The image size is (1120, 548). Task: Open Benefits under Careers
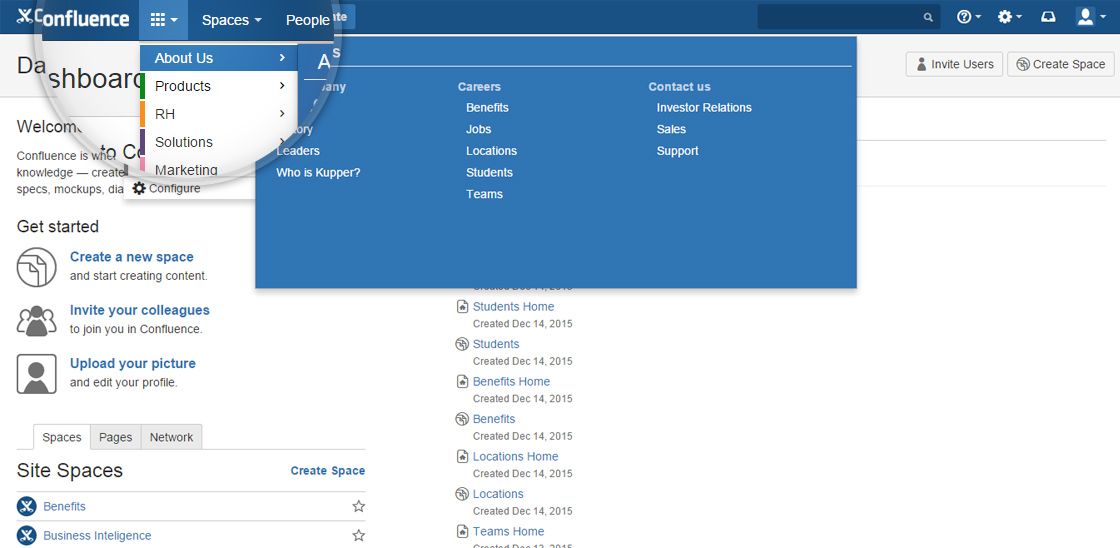[487, 107]
